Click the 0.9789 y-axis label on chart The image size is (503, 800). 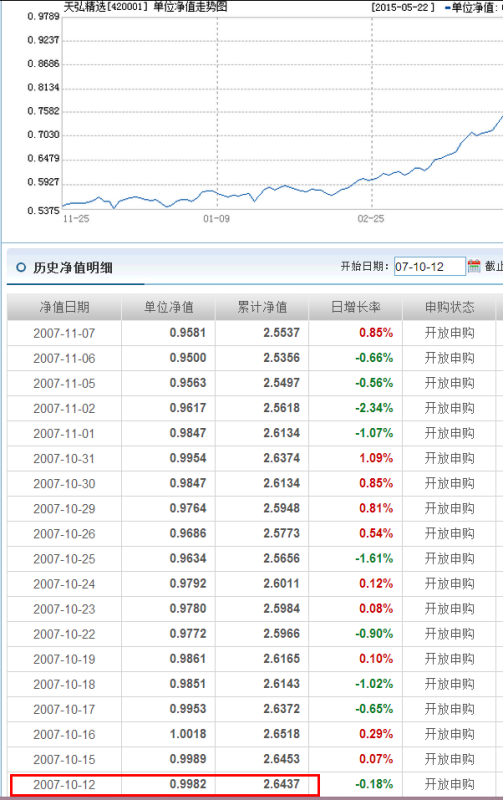point(43,16)
